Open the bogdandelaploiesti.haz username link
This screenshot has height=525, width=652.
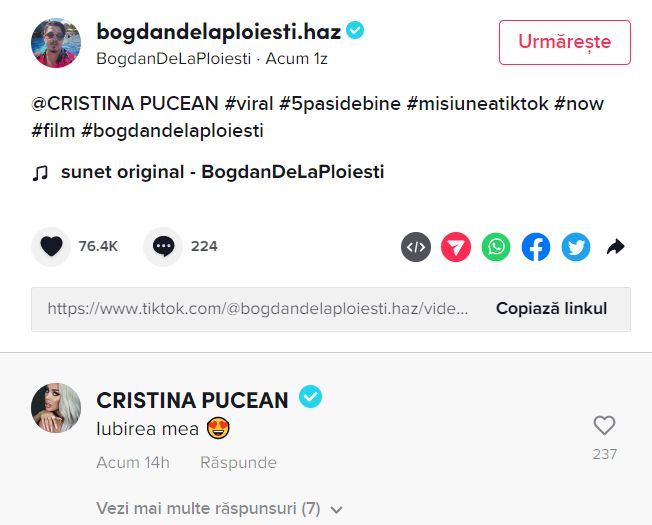218,32
